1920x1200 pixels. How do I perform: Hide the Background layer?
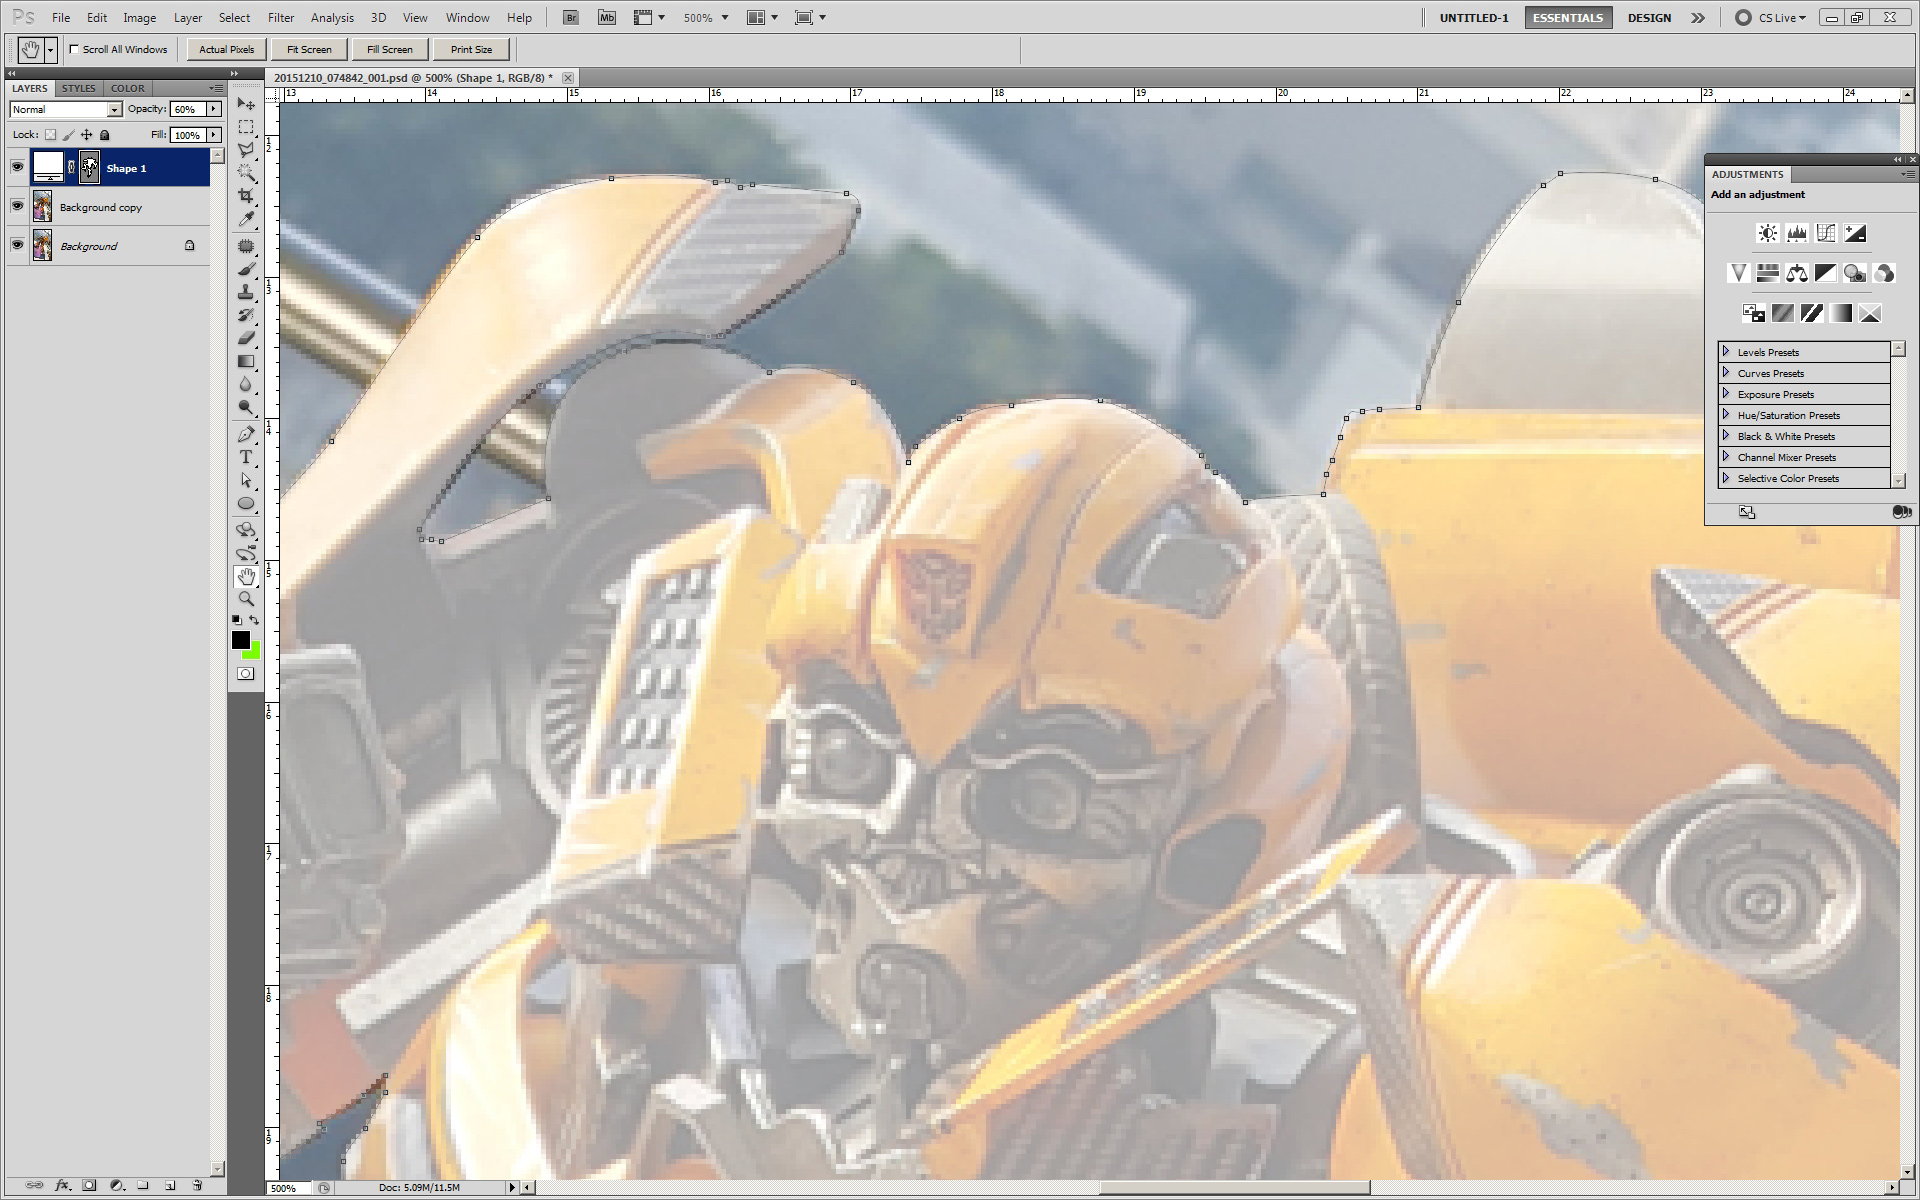(x=17, y=245)
